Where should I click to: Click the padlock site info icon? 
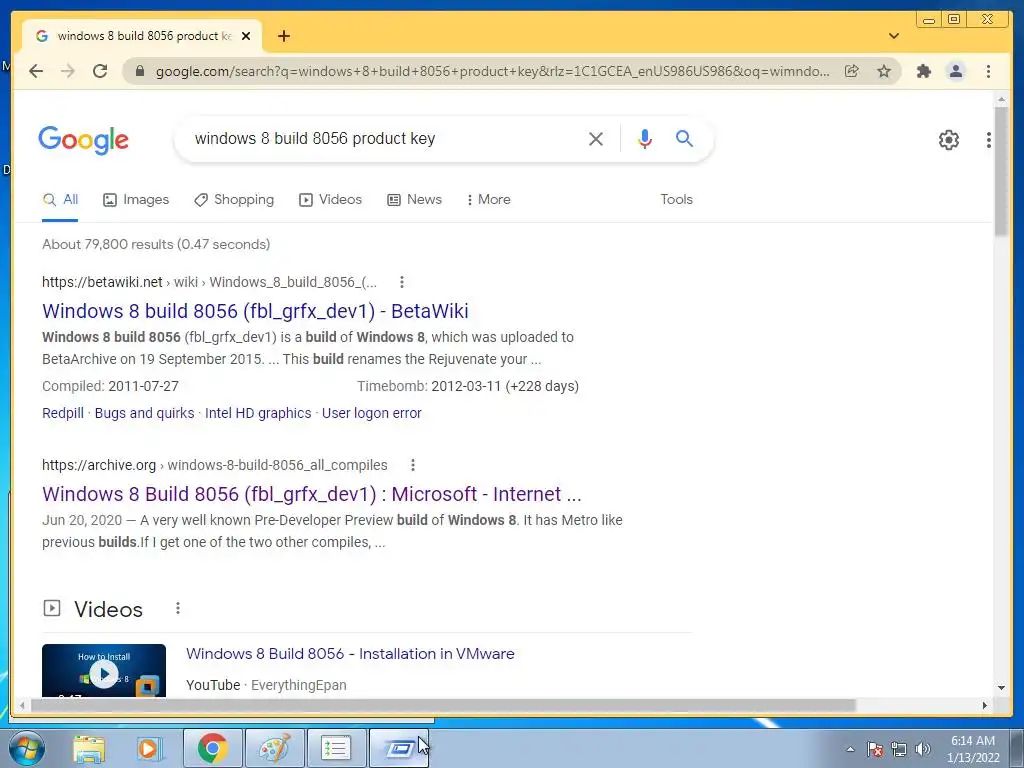139,71
